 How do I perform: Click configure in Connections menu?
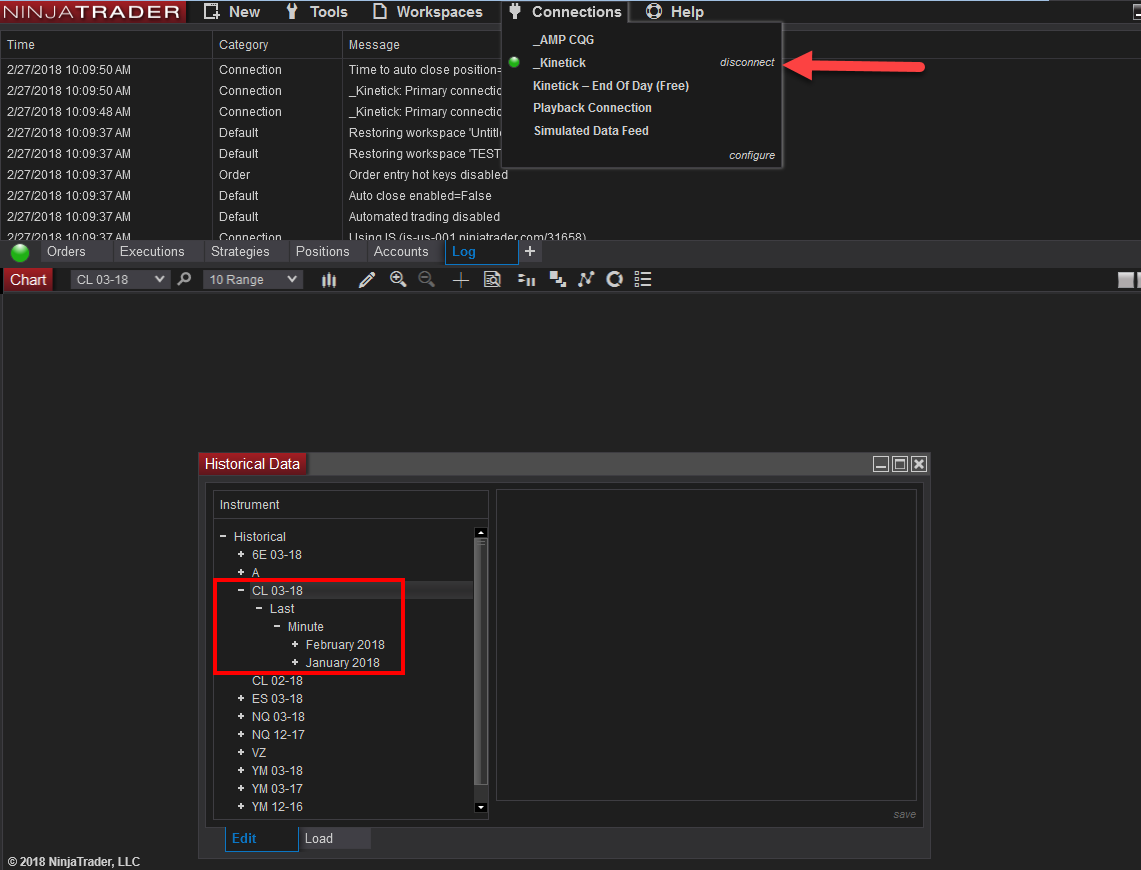click(752, 156)
